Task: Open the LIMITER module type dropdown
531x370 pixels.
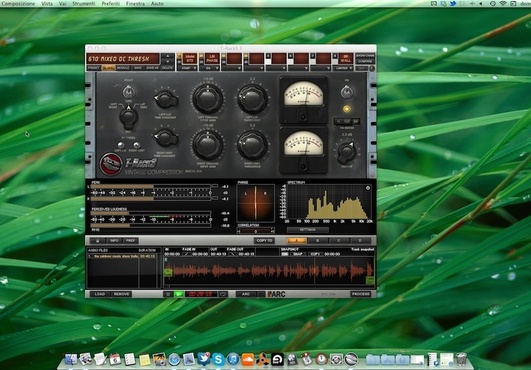Action: (344, 68)
